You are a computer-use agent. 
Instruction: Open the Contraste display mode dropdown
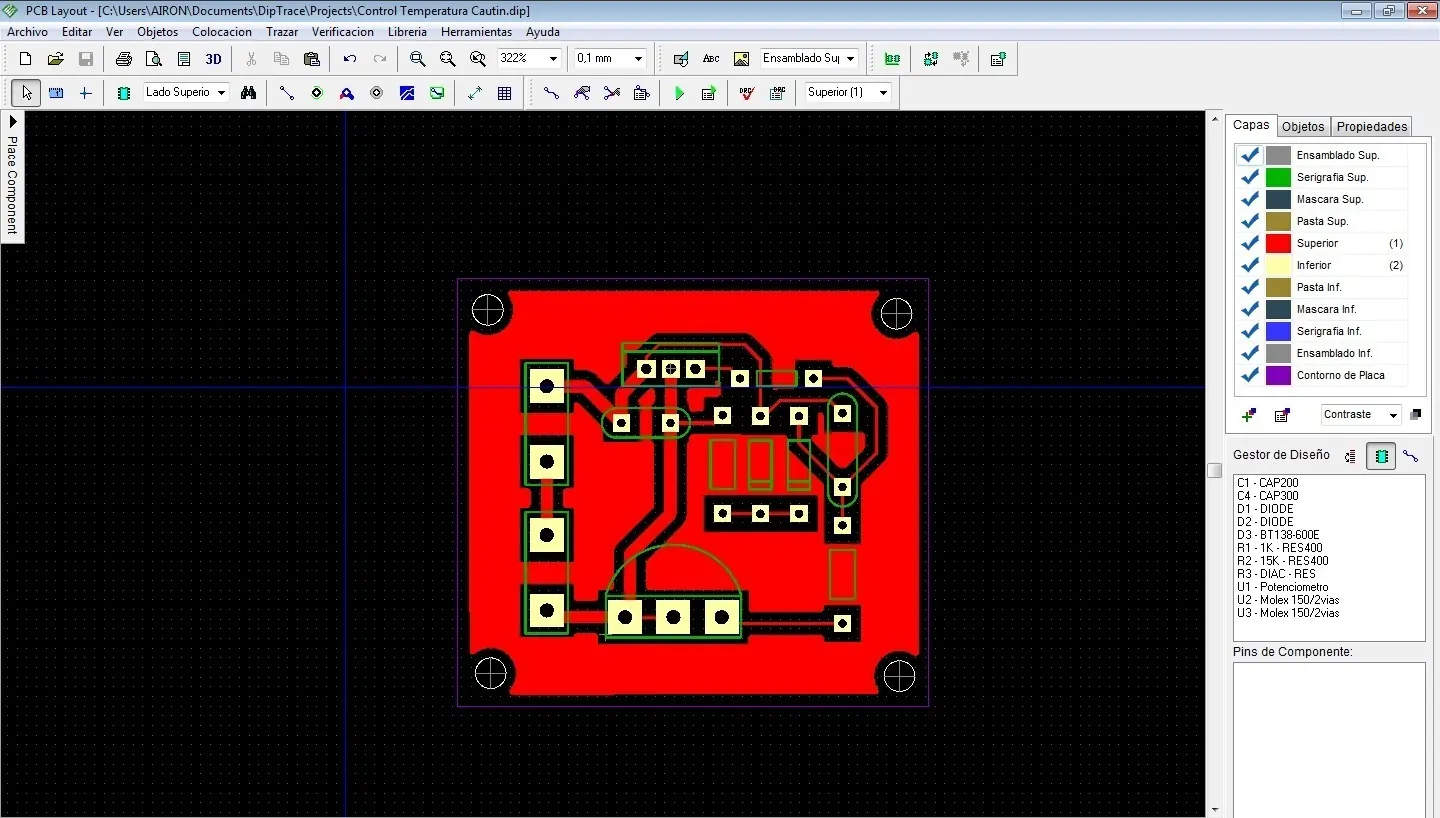point(1392,415)
